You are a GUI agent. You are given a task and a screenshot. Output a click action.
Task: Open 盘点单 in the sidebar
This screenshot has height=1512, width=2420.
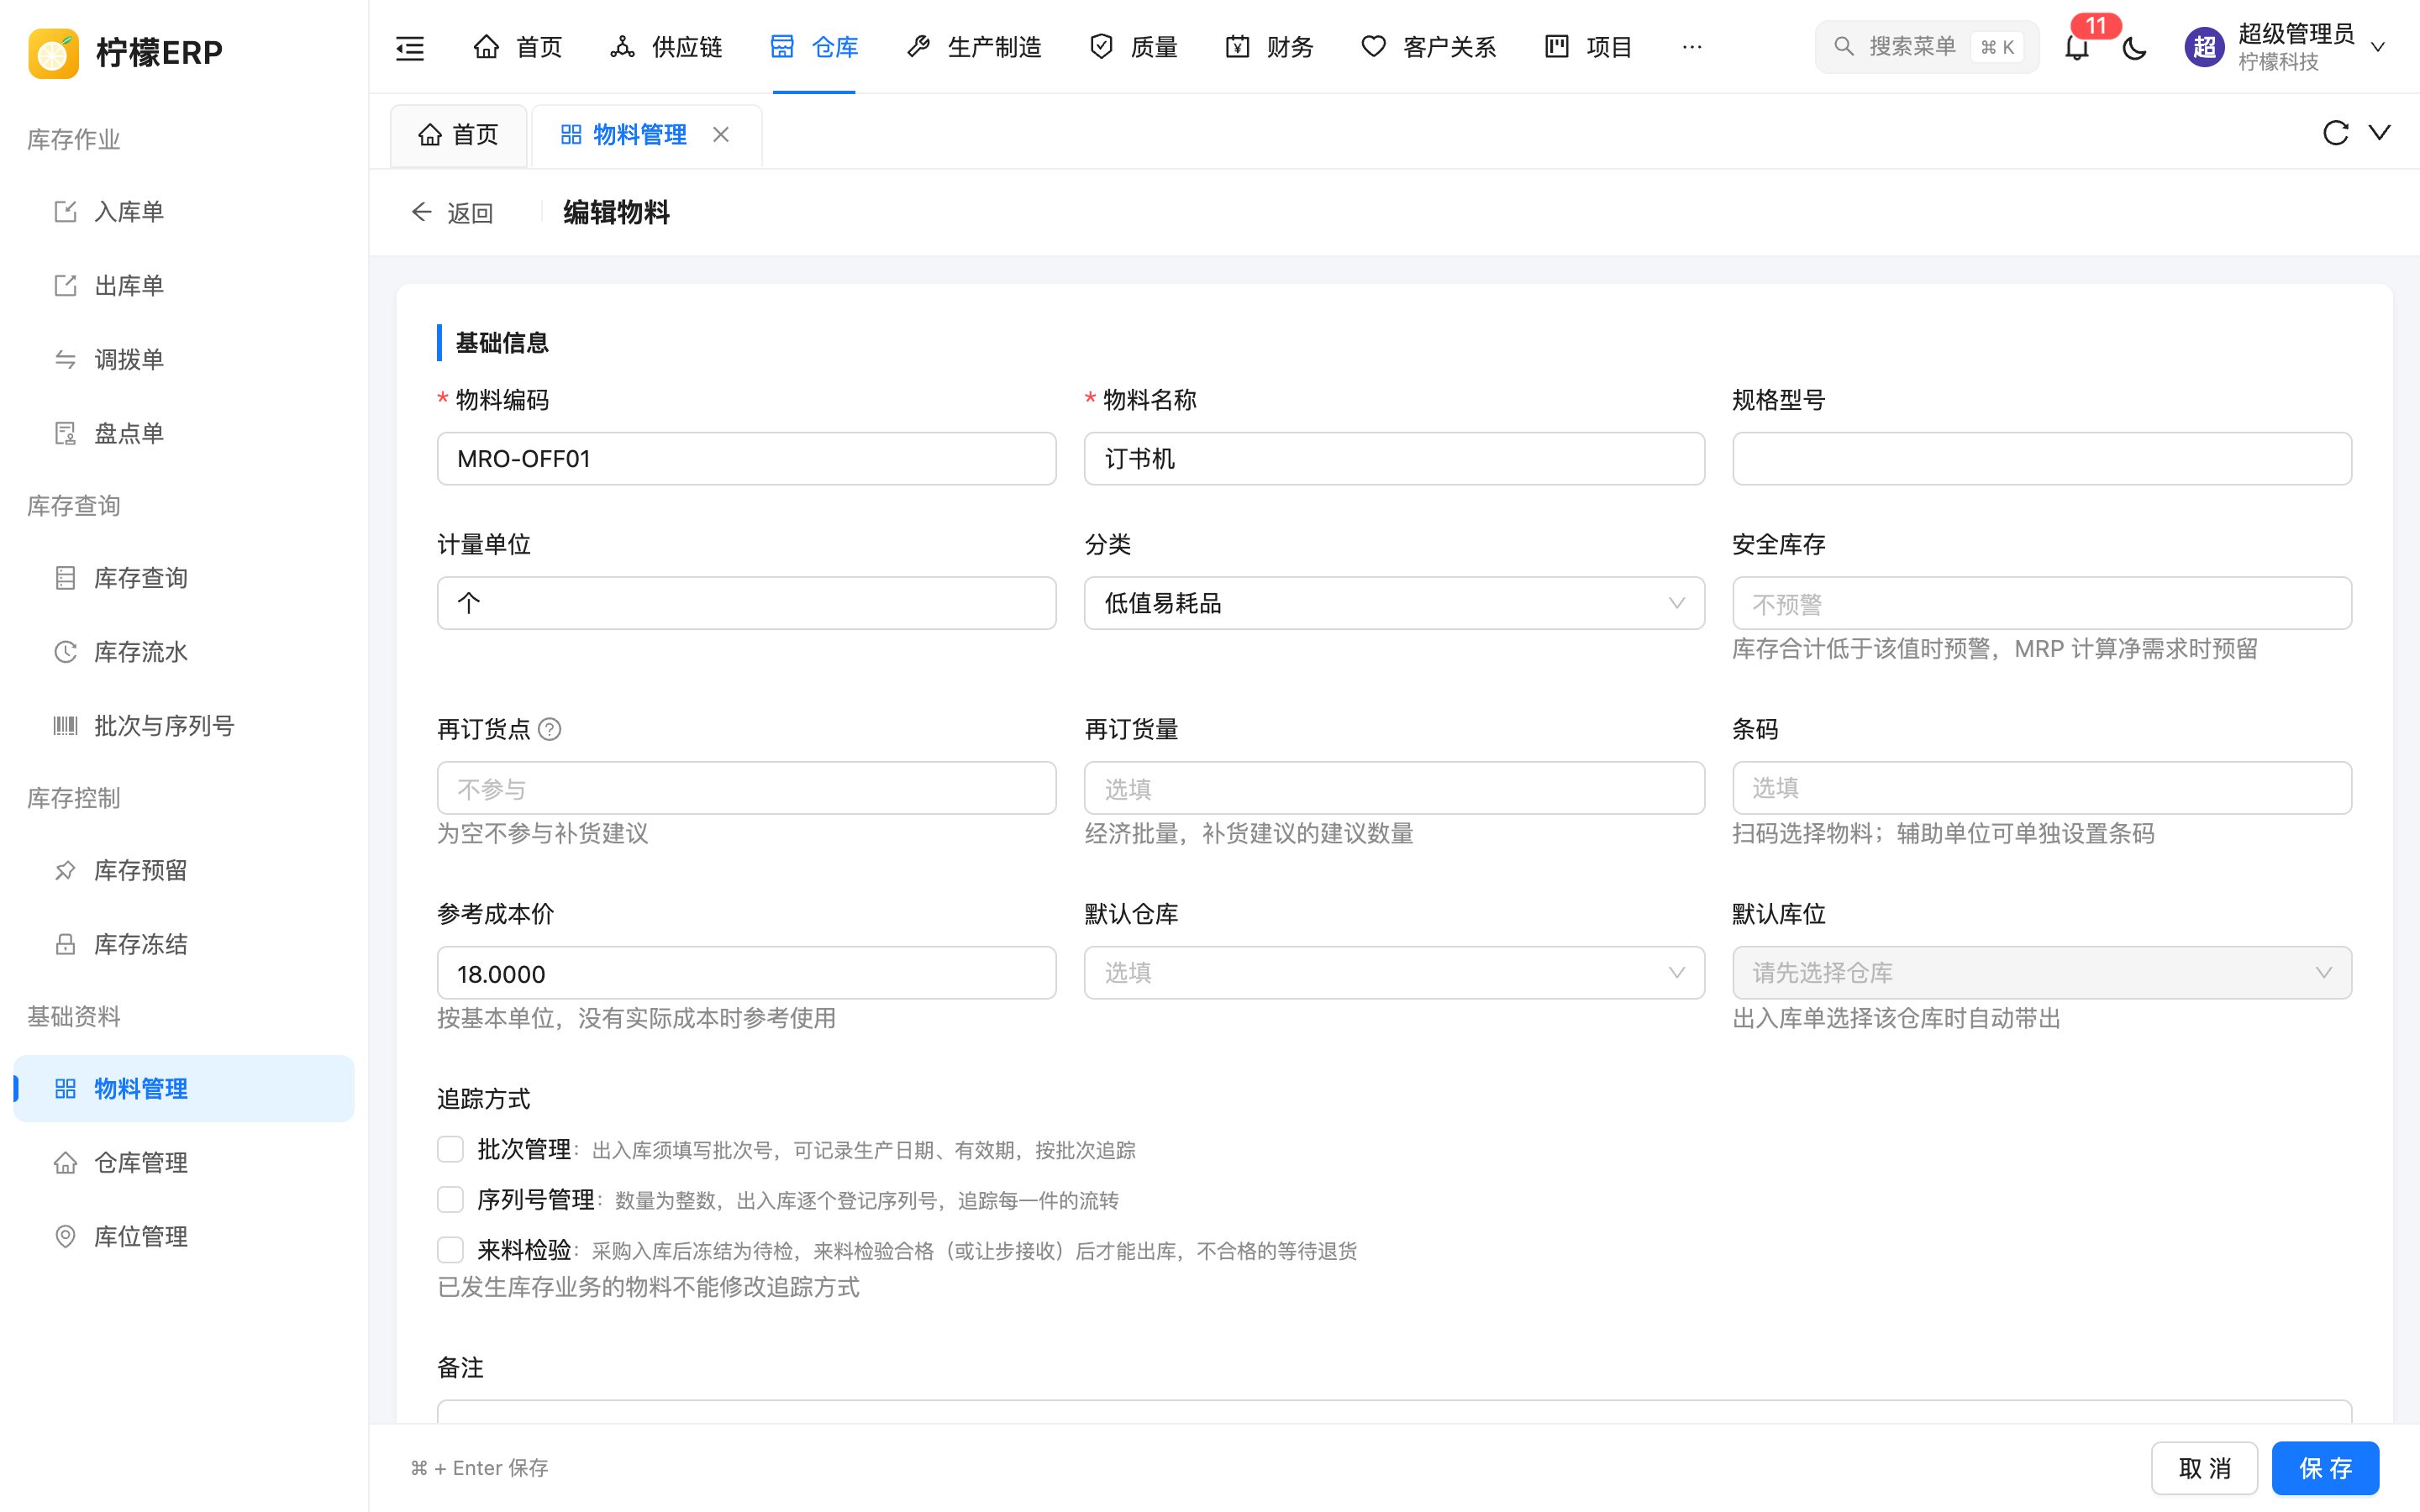[184, 434]
